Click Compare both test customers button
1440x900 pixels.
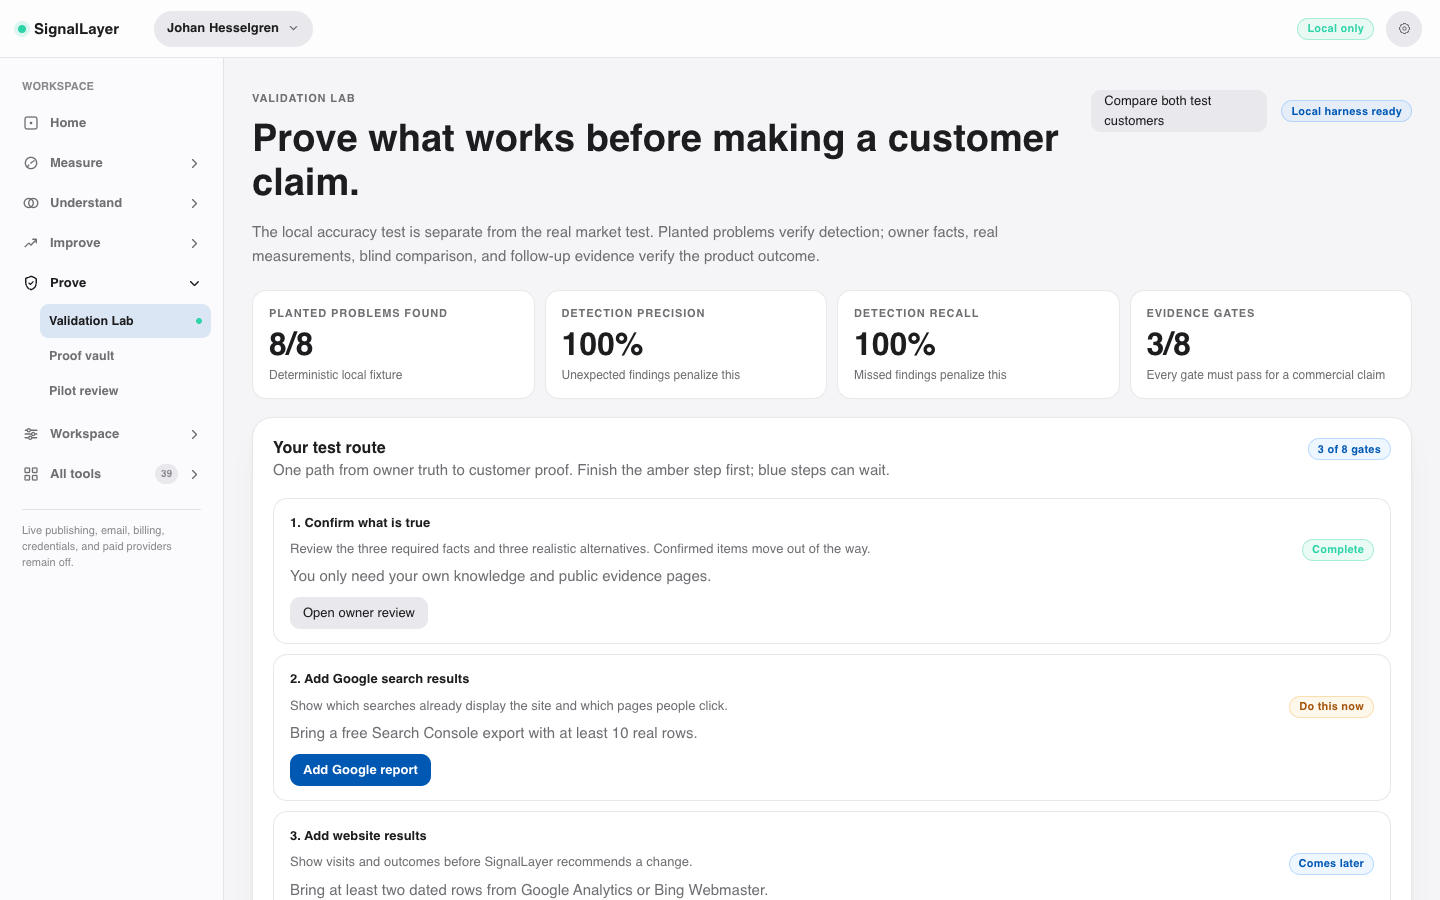click(x=1178, y=111)
